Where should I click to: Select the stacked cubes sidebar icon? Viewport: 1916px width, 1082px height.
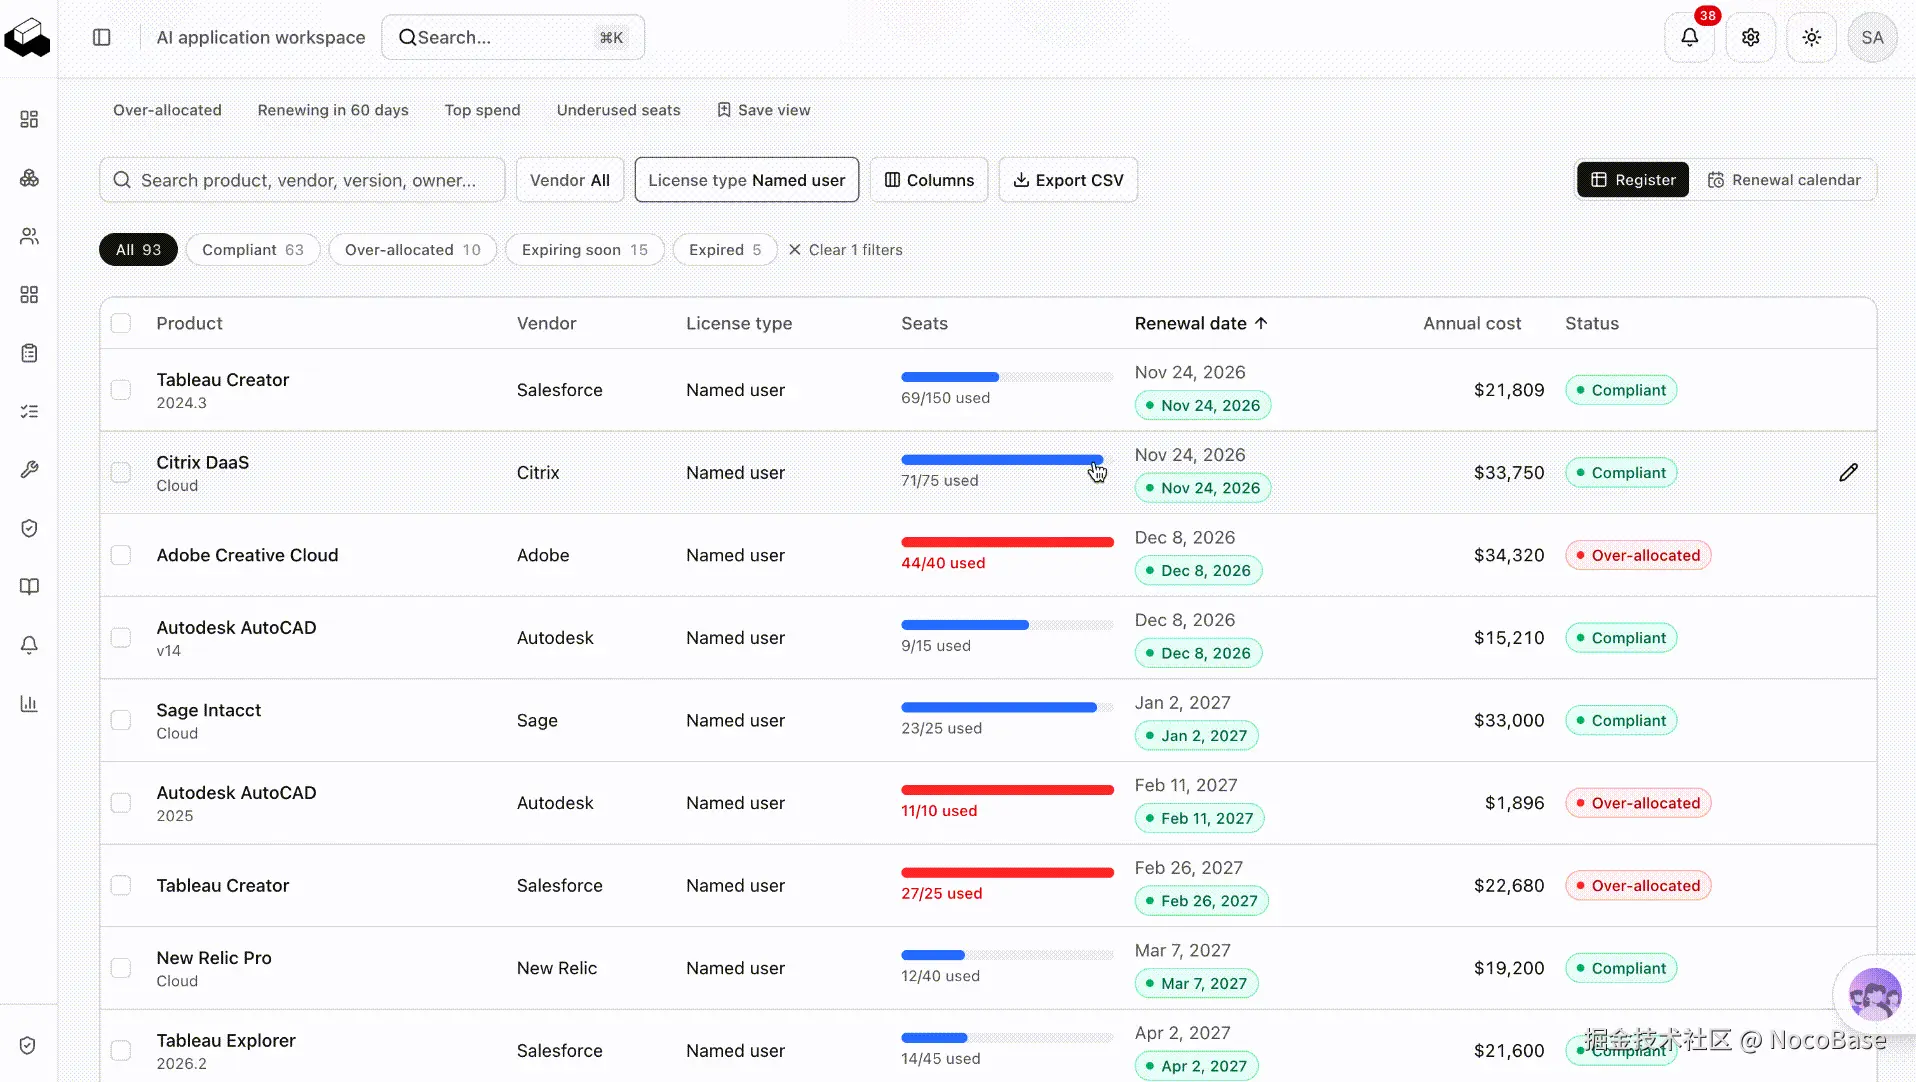(29, 178)
